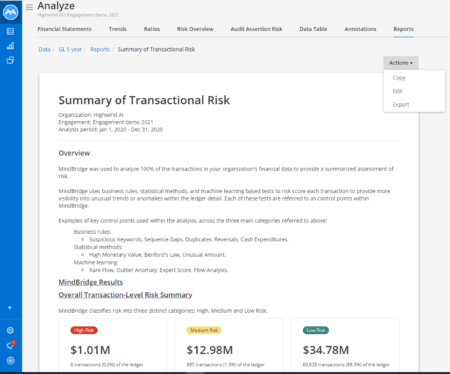Switch to the Audit Assertion Risk tab
Screen dimensions: 450x374
pos(256,29)
